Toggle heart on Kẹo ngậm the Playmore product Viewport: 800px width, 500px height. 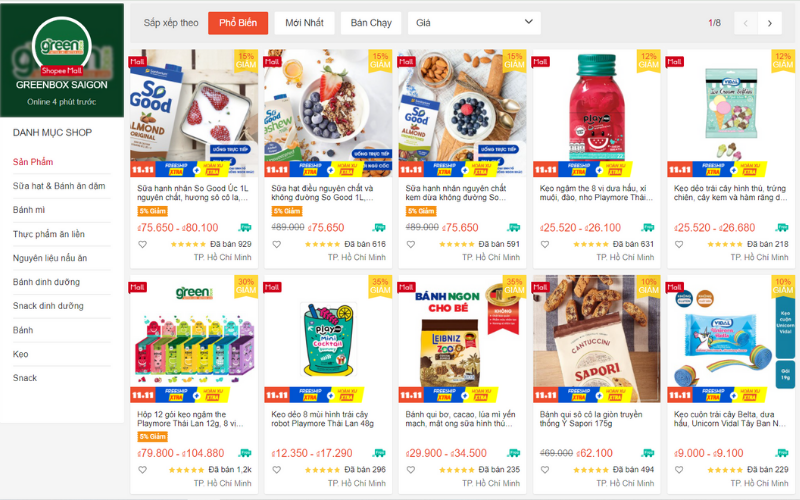545,244
